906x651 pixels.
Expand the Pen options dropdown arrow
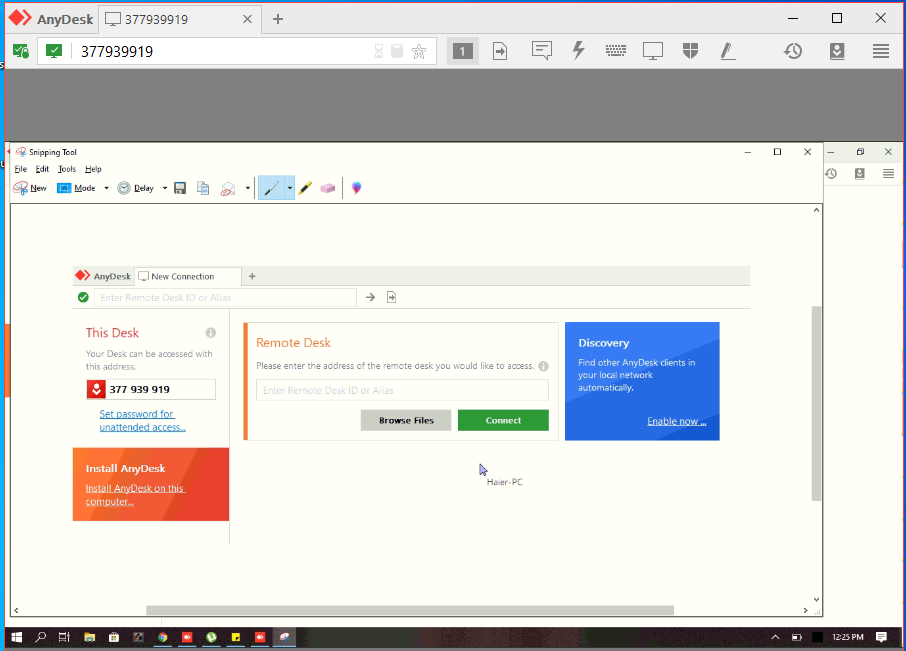(289, 188)
